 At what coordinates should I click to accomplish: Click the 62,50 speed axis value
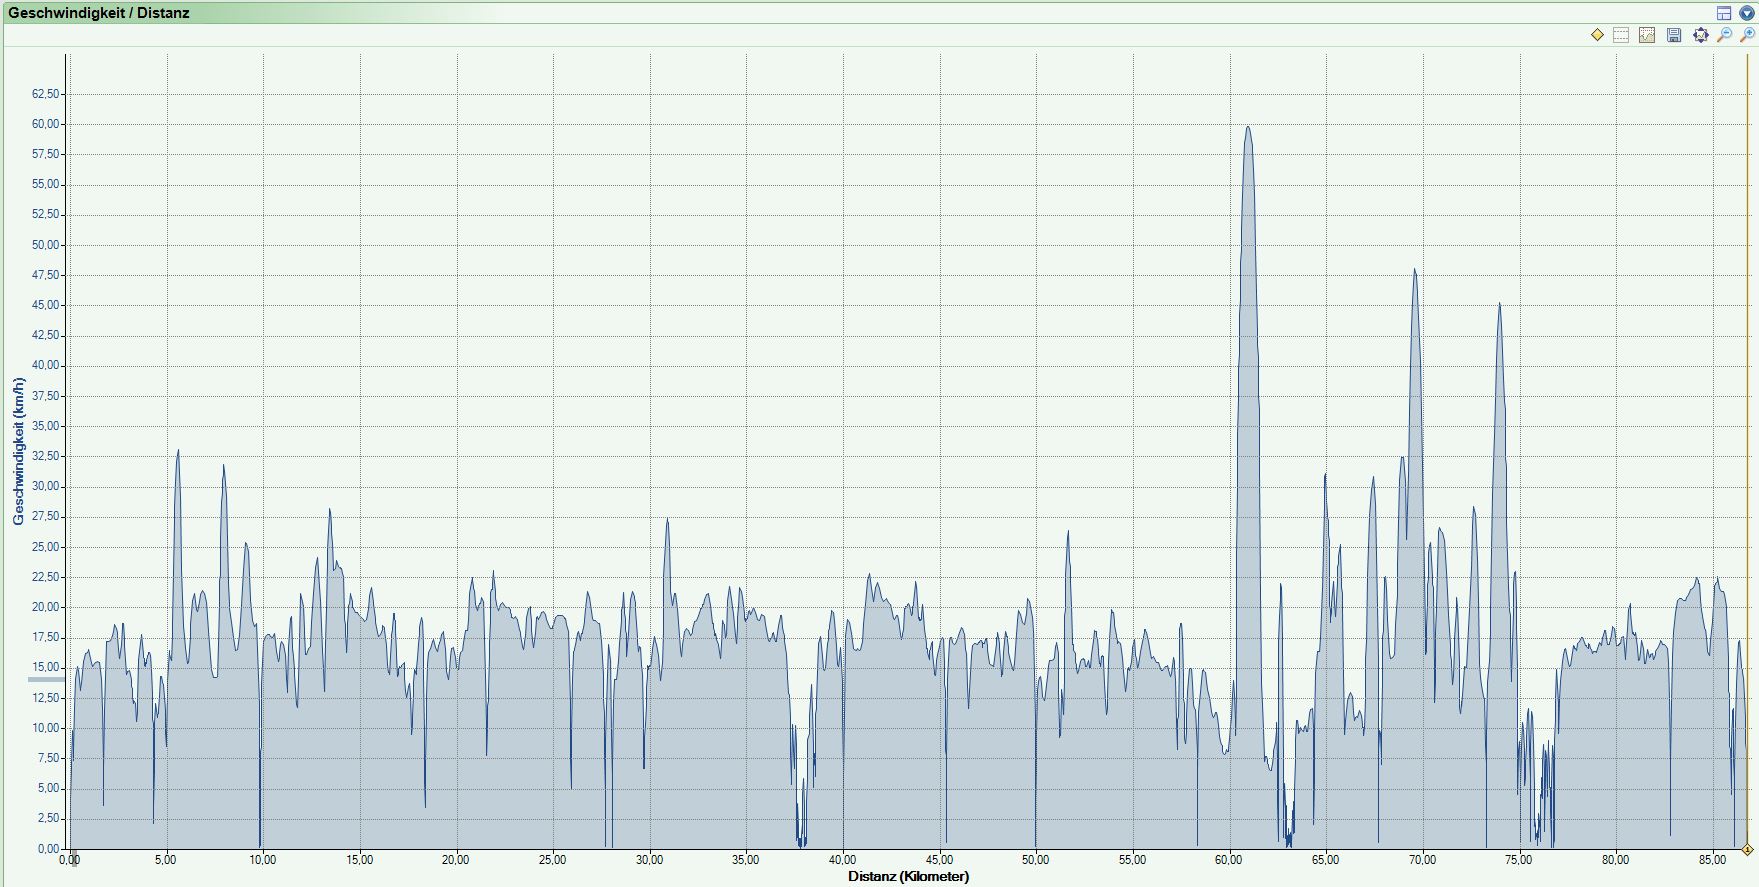pos(46,94)
